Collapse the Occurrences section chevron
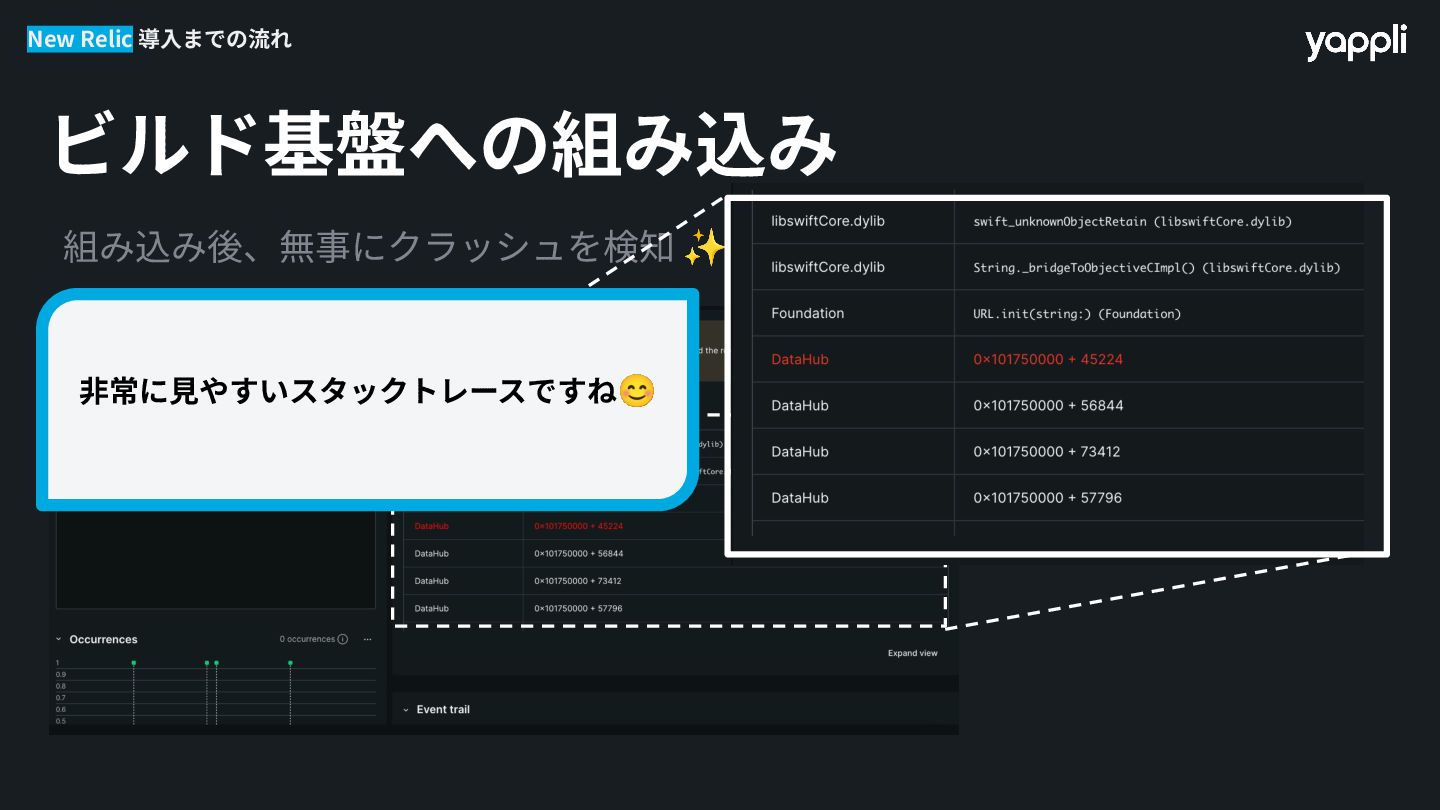Screen dimensions: 1440x810 coord(59,639)
